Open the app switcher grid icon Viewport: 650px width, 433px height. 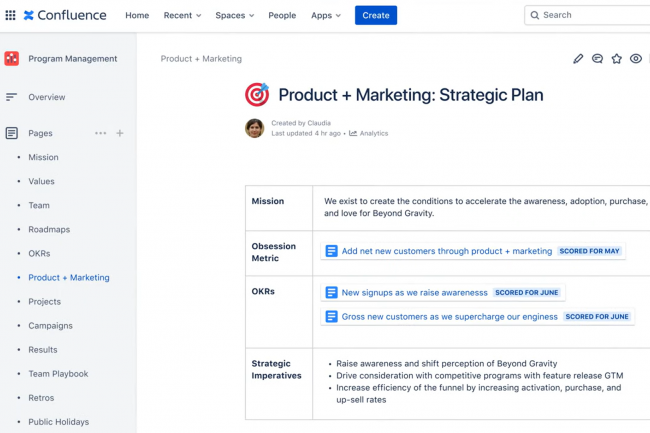[x=11, y=15]
